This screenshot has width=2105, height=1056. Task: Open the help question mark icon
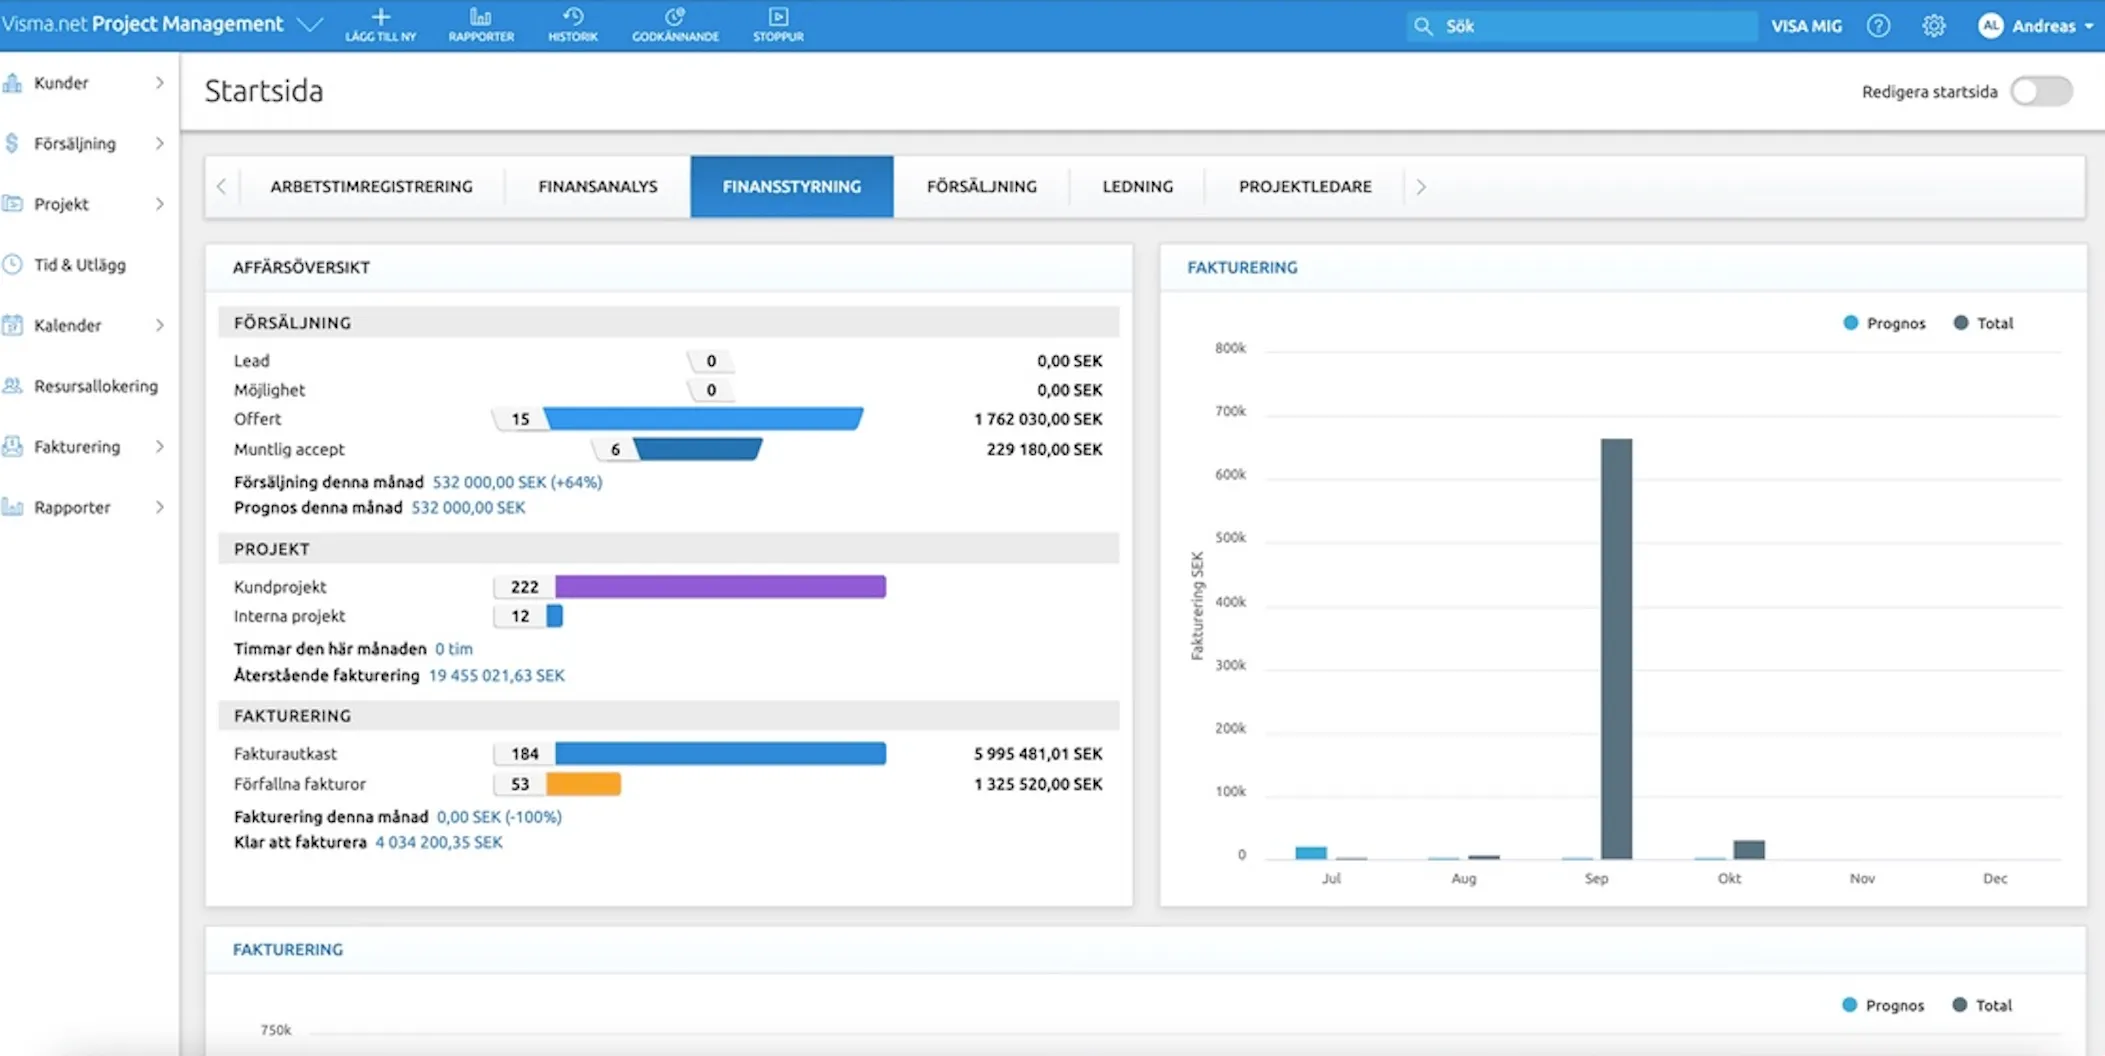[1878, 26]
